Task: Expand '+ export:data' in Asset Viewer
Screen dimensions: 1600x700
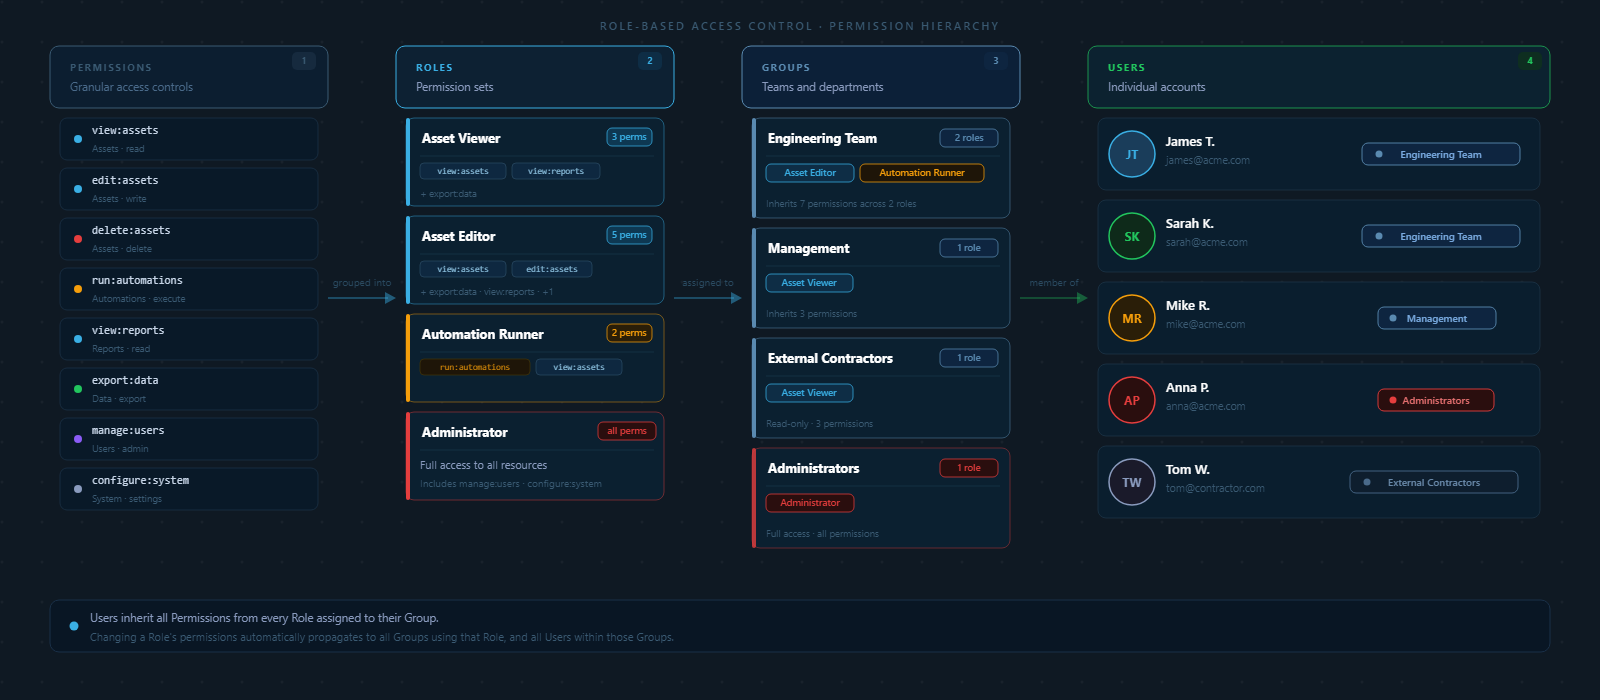Action: point(449,194)
